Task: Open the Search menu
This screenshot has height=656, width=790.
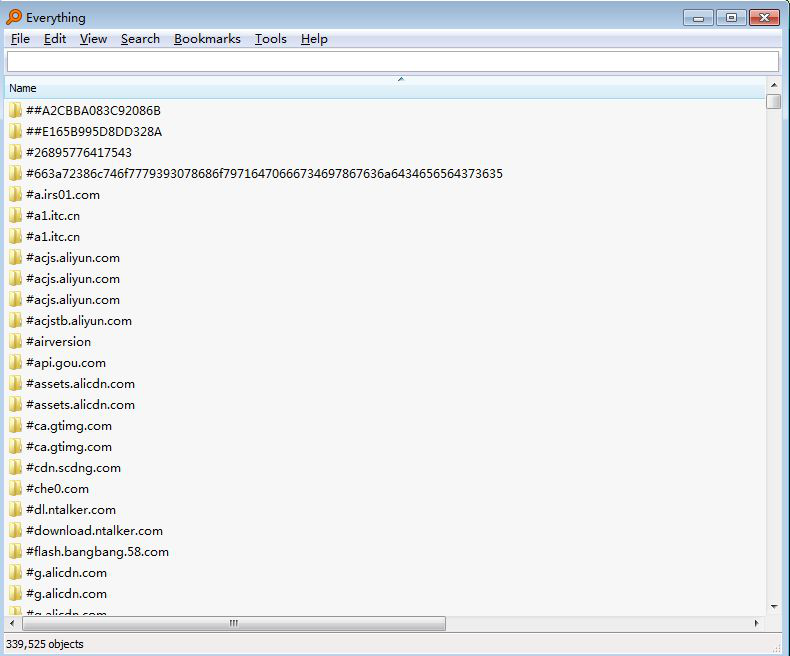Action: coord(140,39)
